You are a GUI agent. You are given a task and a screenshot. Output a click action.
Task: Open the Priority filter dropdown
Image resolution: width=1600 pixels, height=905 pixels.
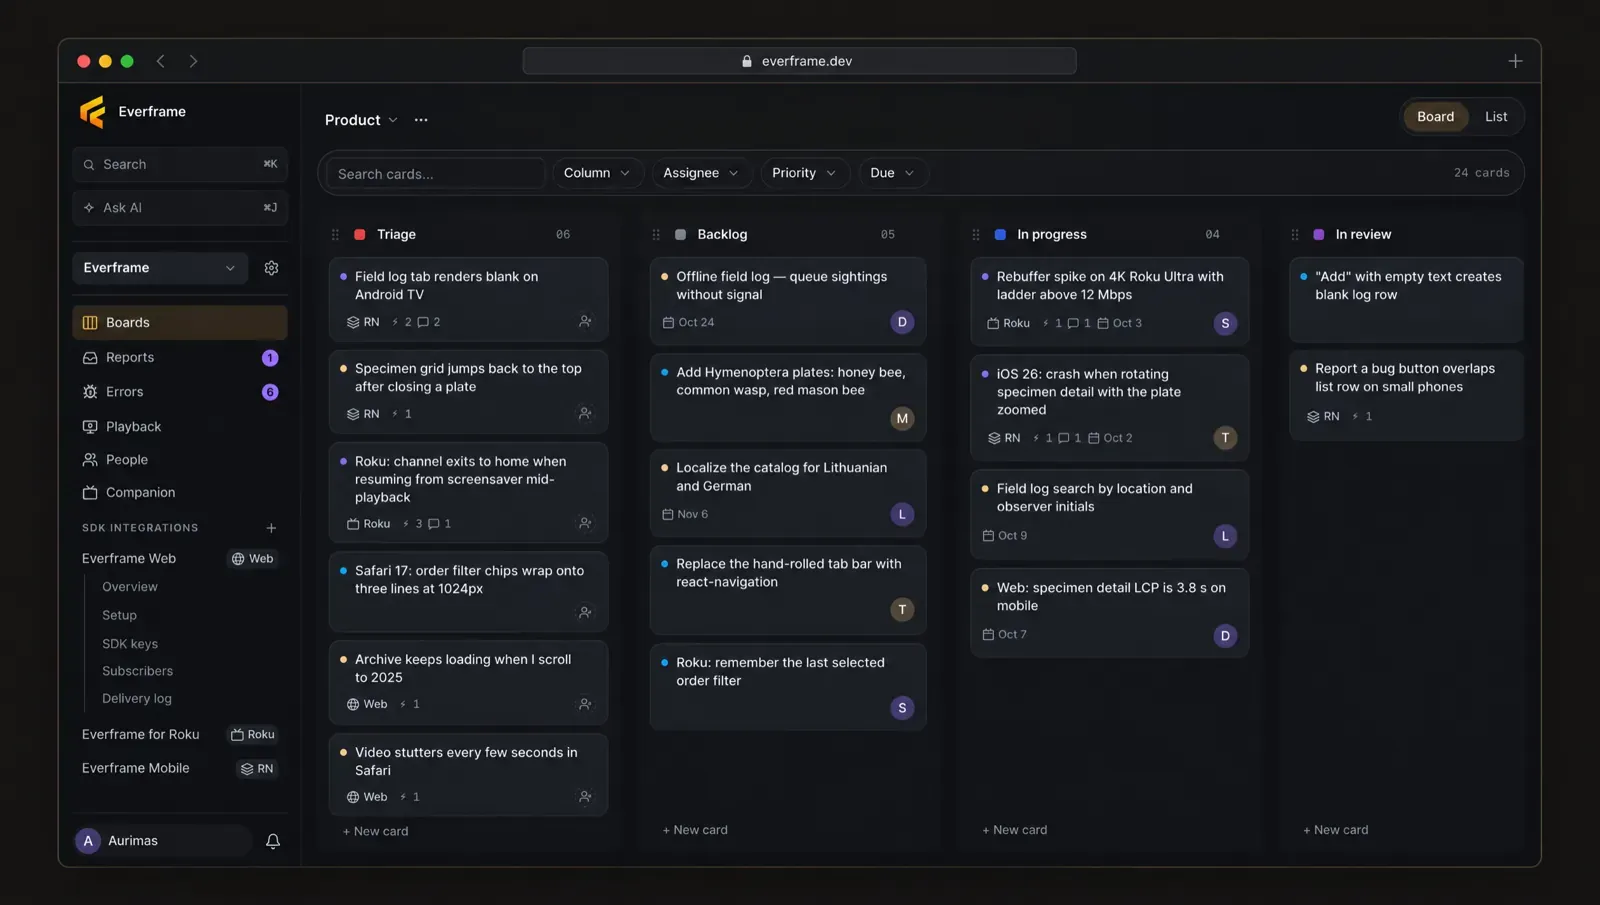coord(804,173)
